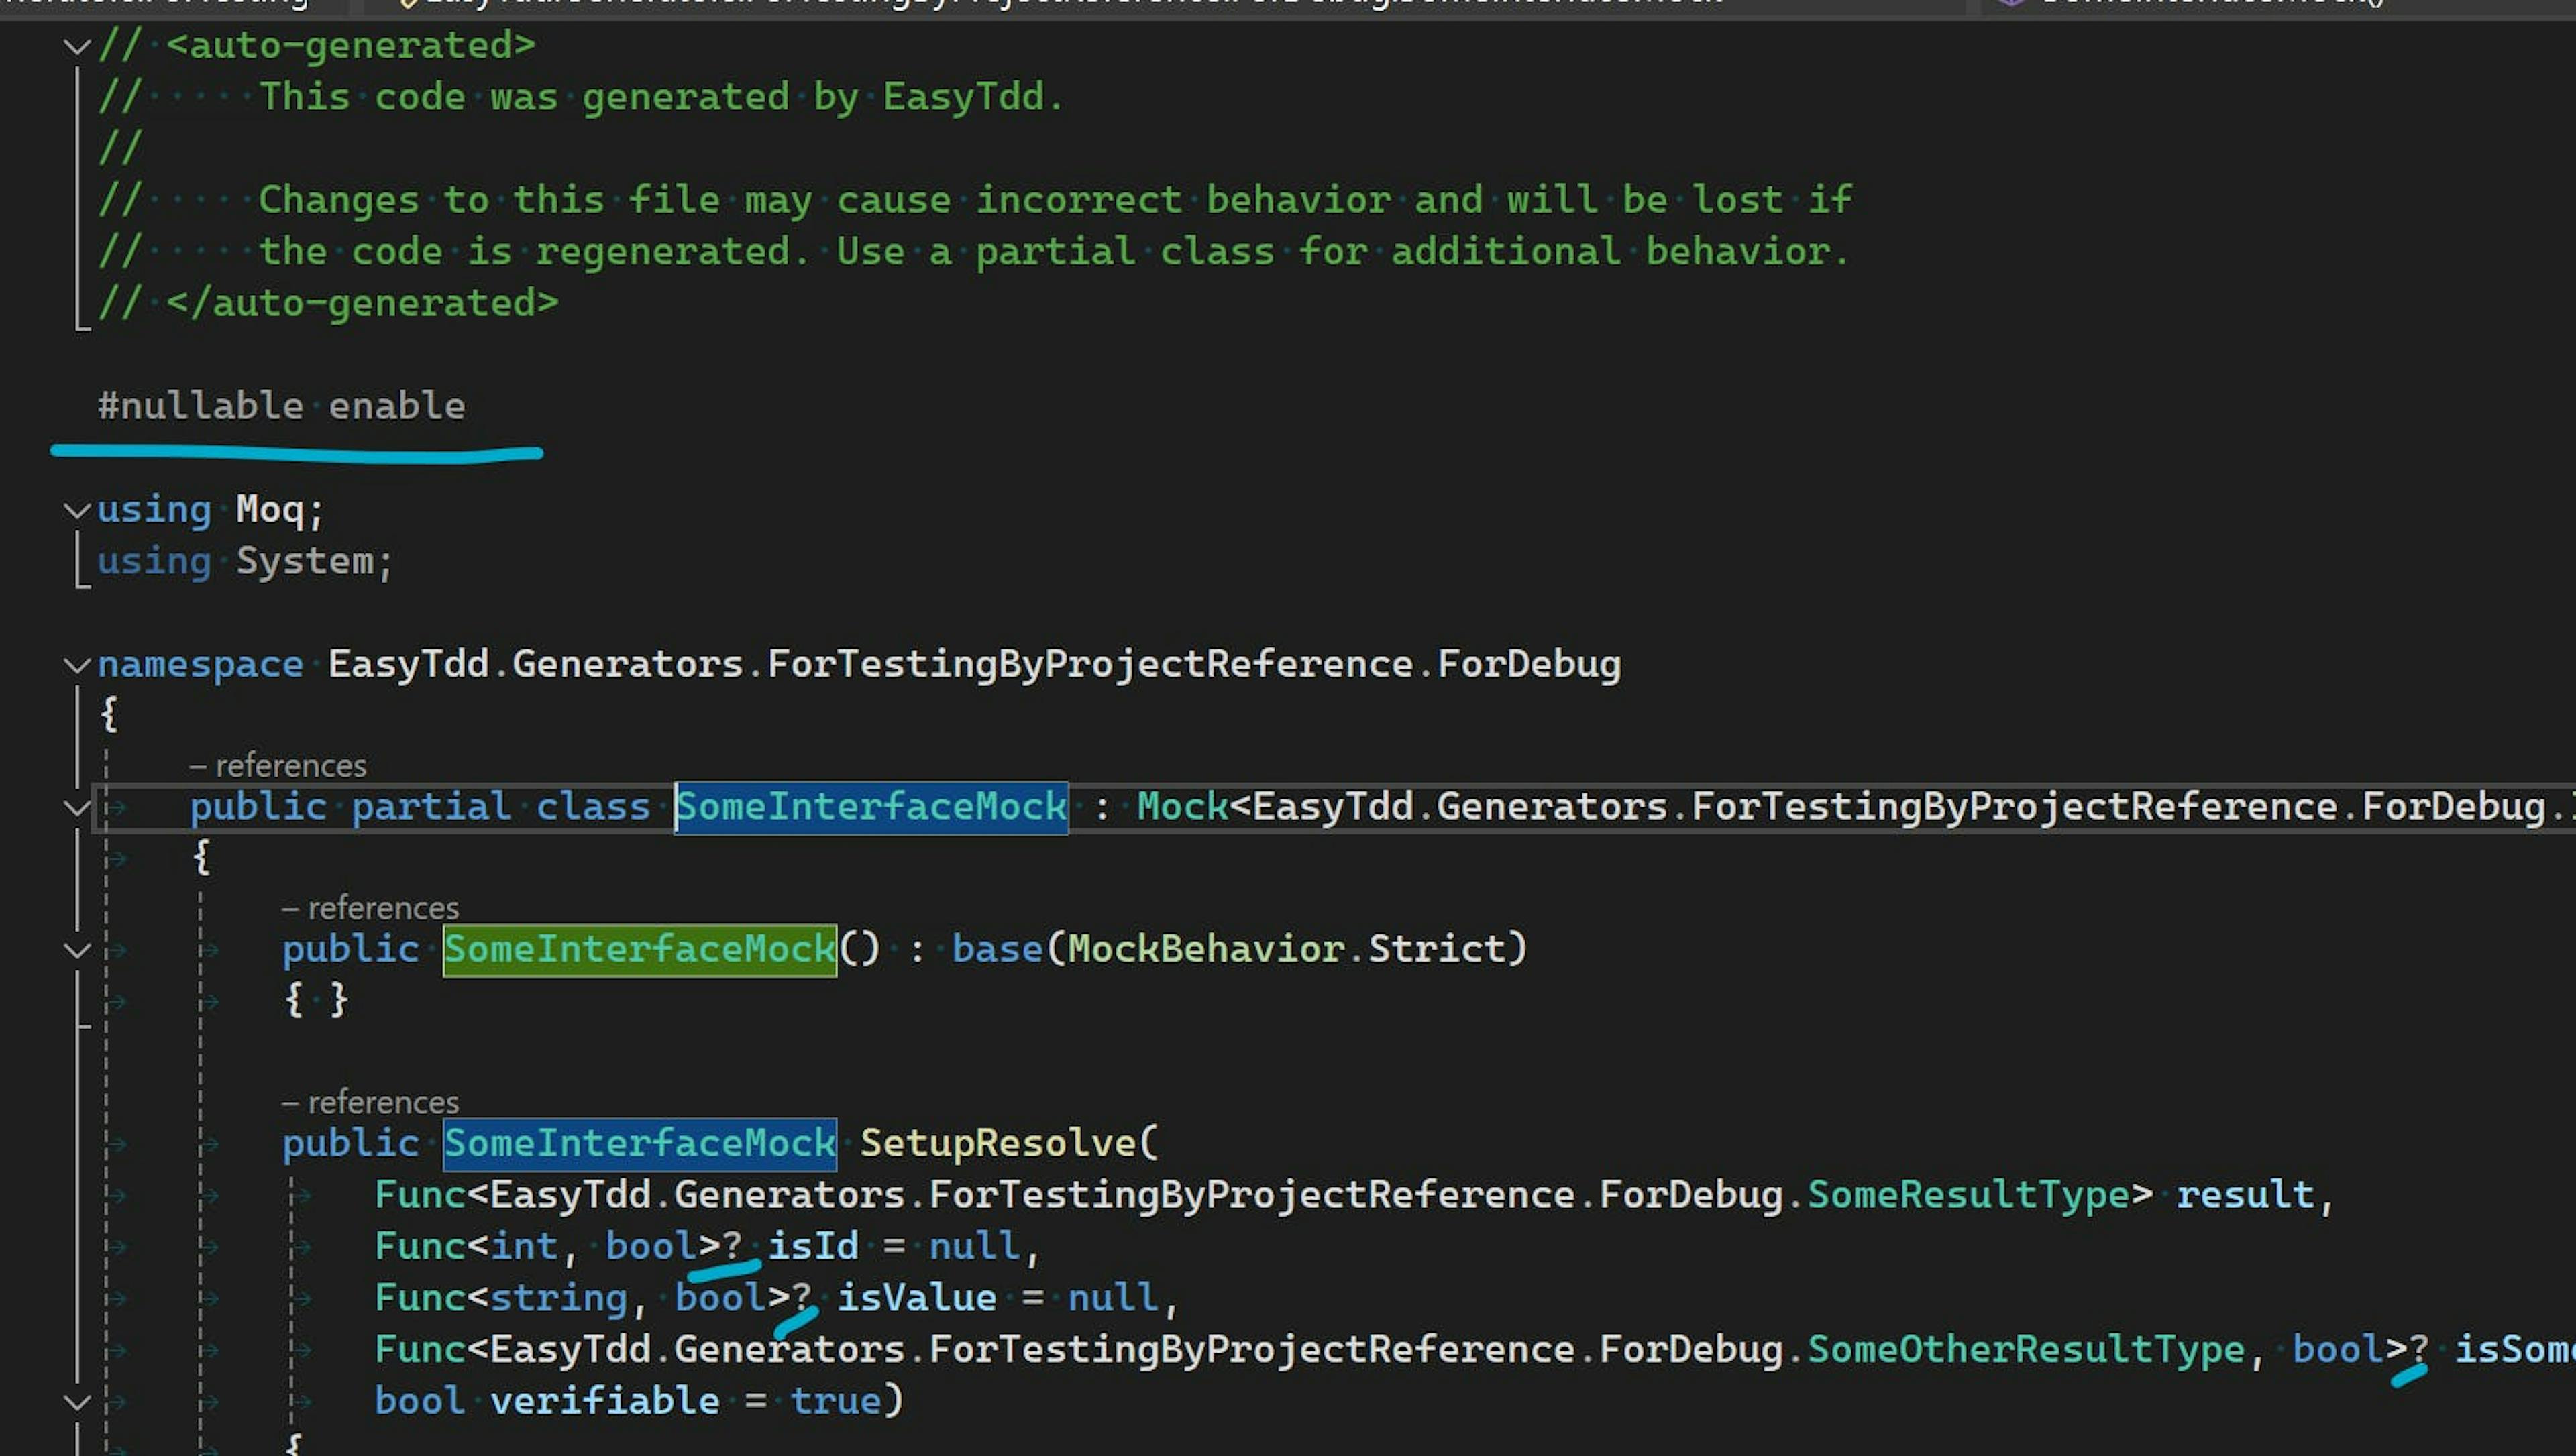
Task: Click 'null' default of isValue
Action: click(1113, 1298)
